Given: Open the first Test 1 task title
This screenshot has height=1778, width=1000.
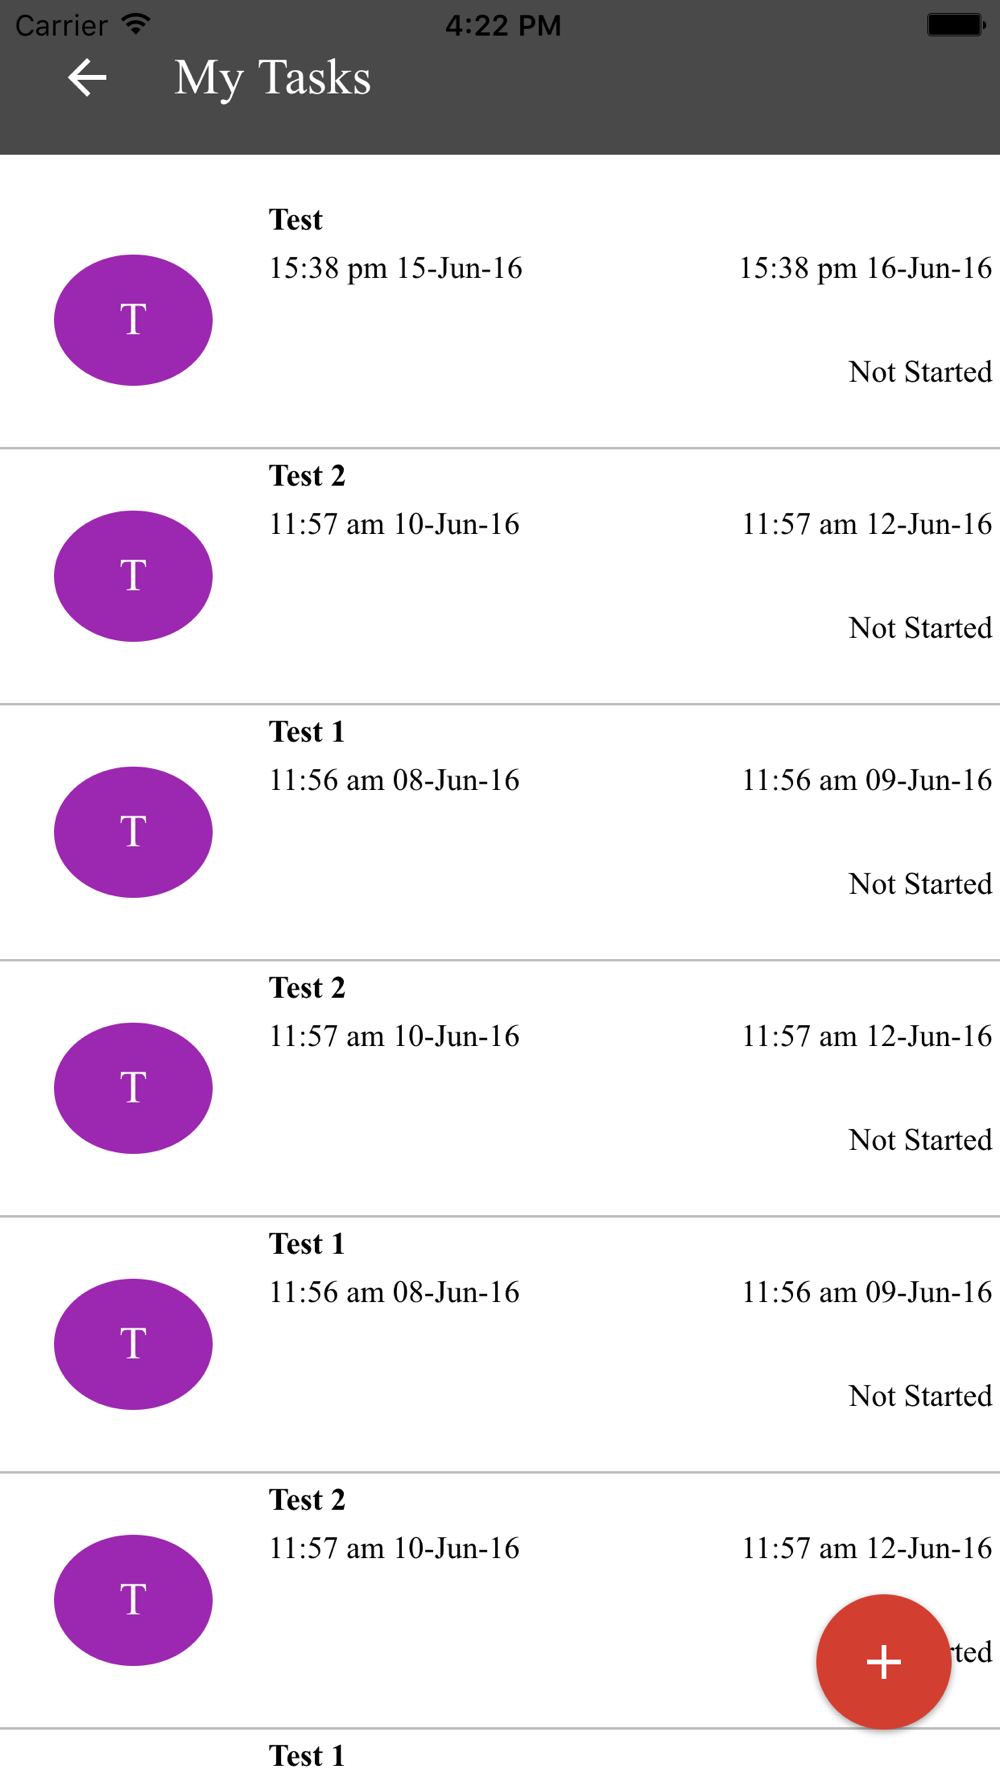Looking at the screenshot, I should 307,732.
